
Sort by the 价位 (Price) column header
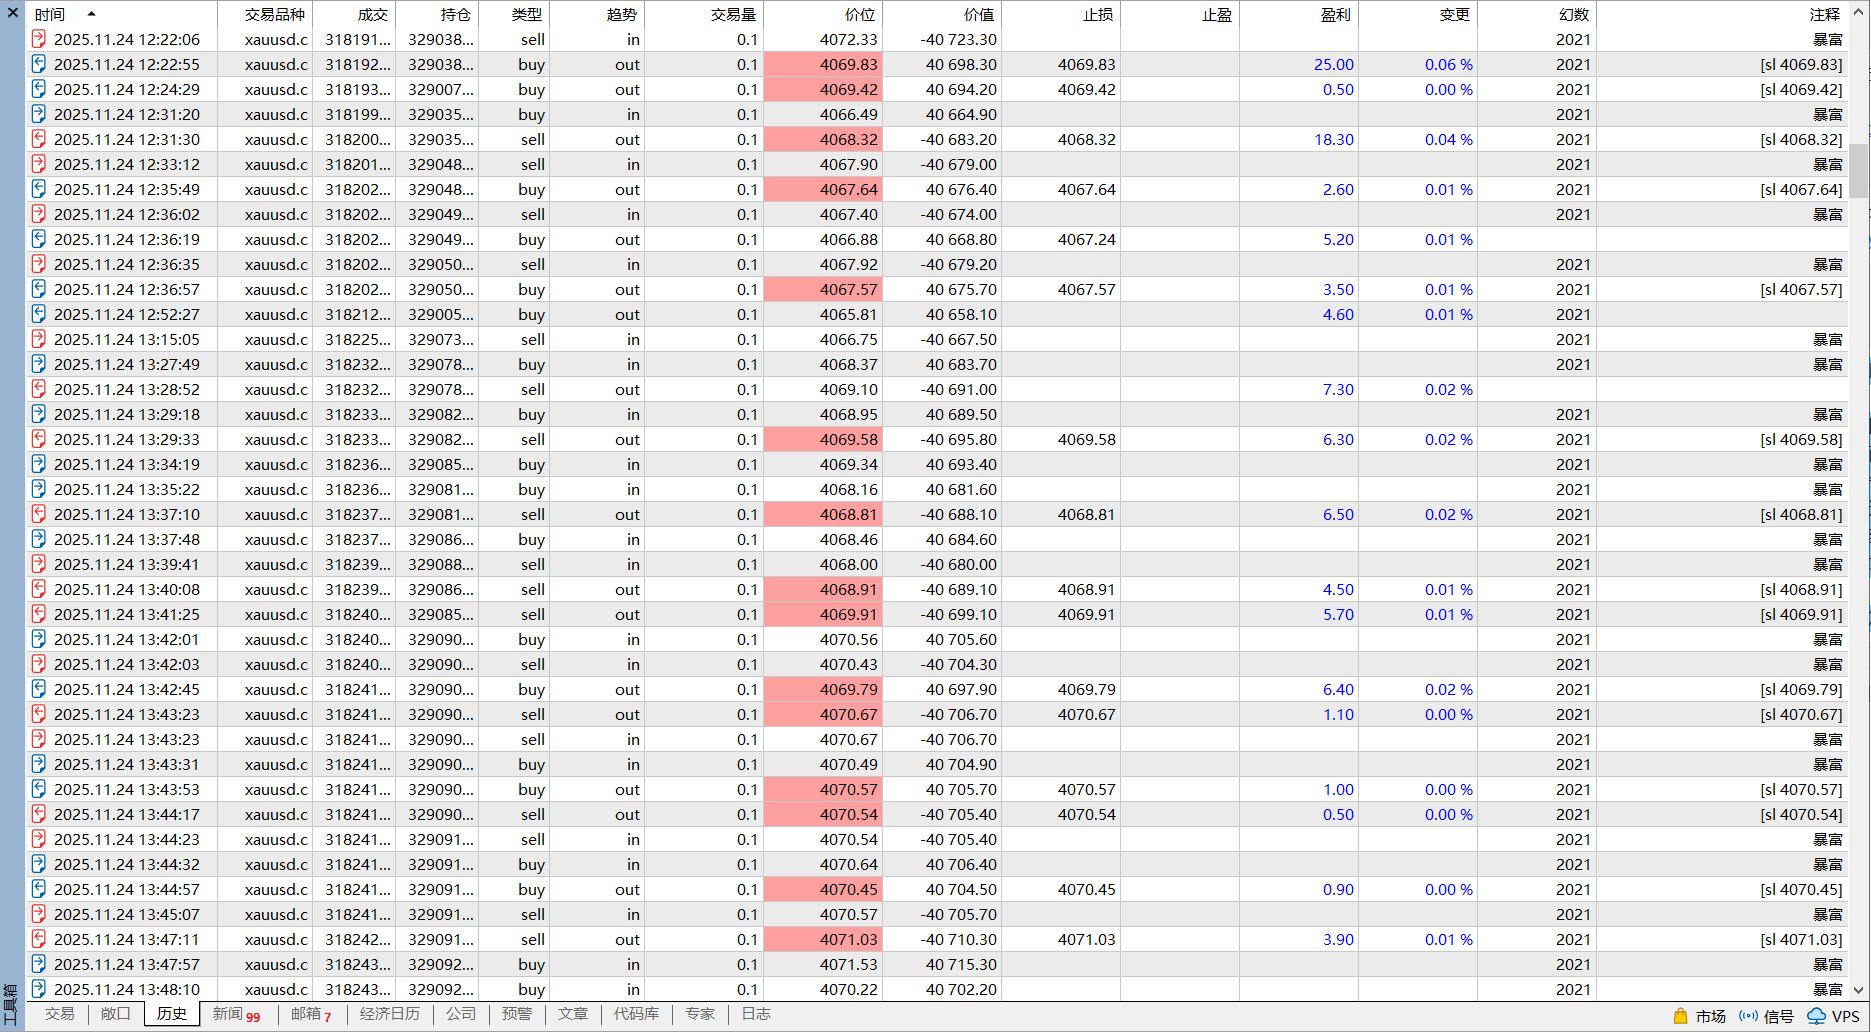tap(859, 14)
